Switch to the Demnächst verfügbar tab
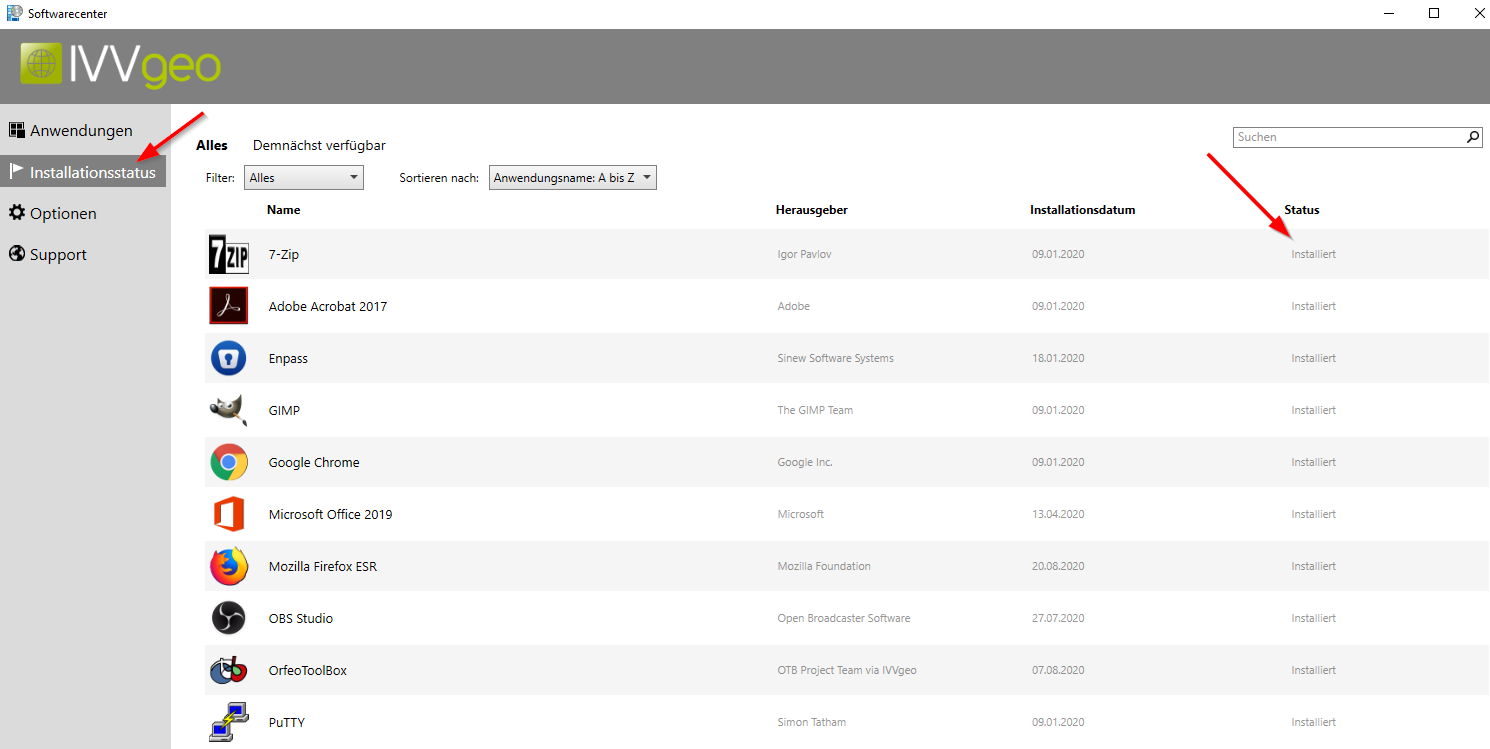Screen dimensions: 1490x749 [319, 145]
